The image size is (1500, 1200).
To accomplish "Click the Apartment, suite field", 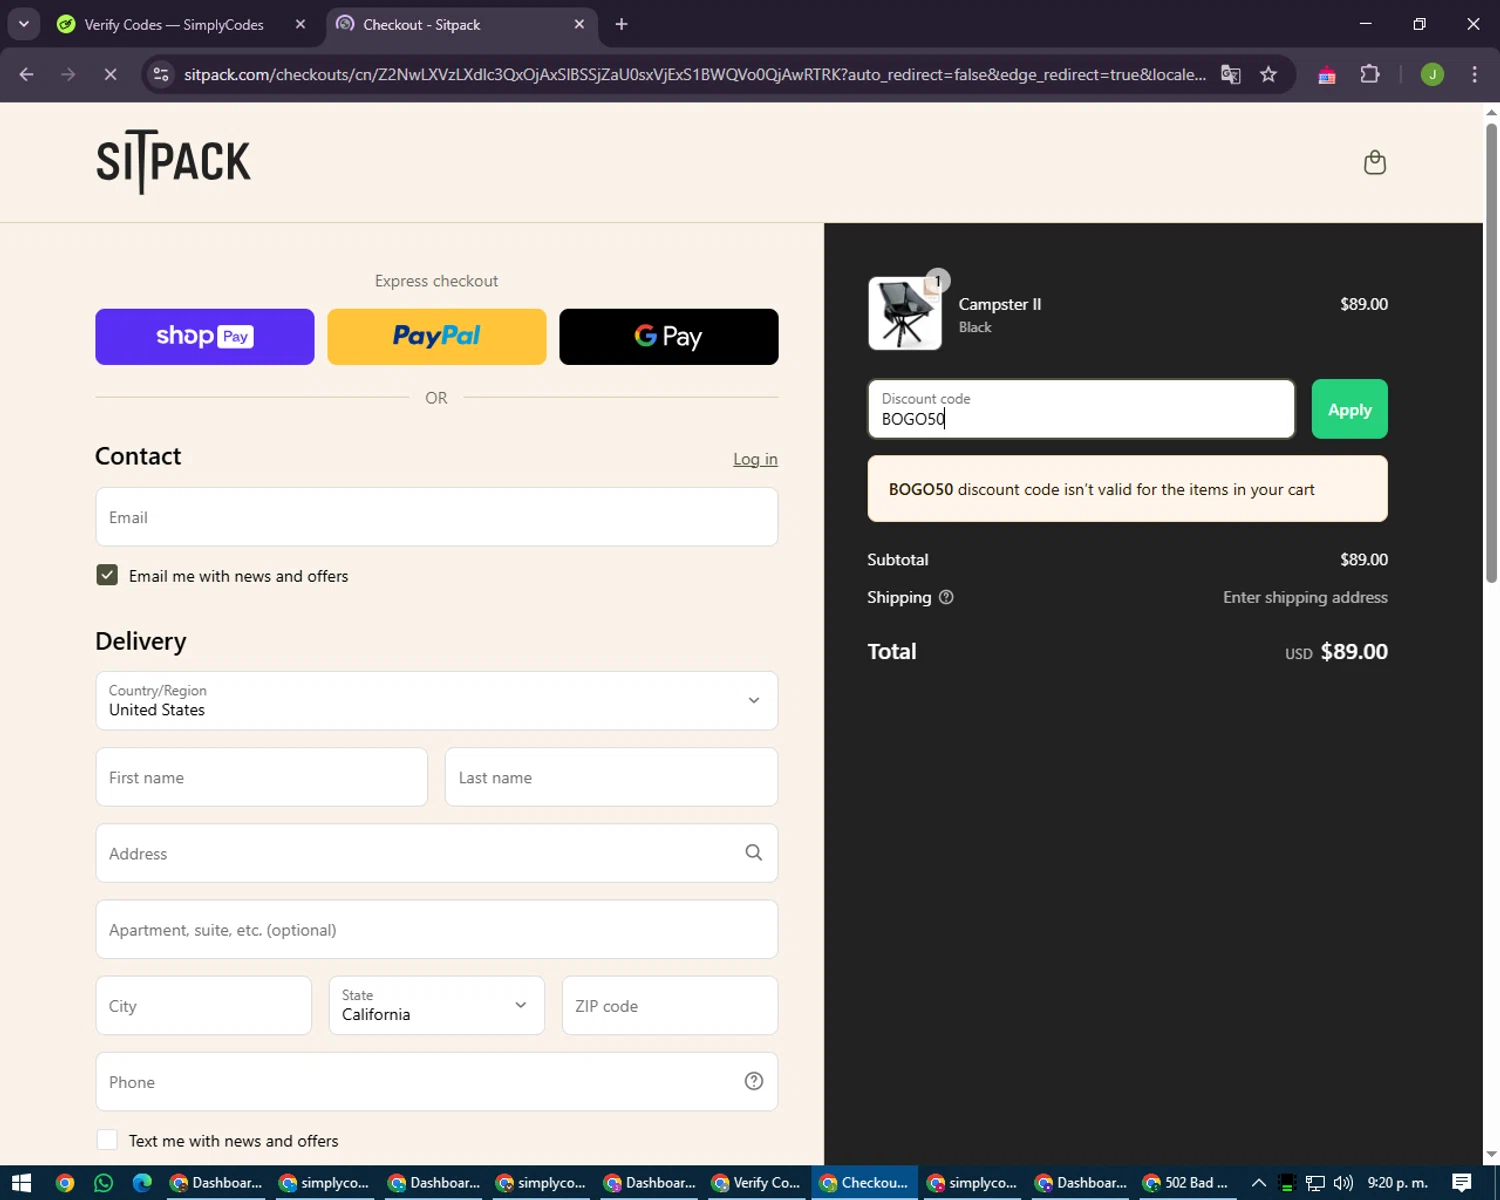I will click(x=436, y=929).
